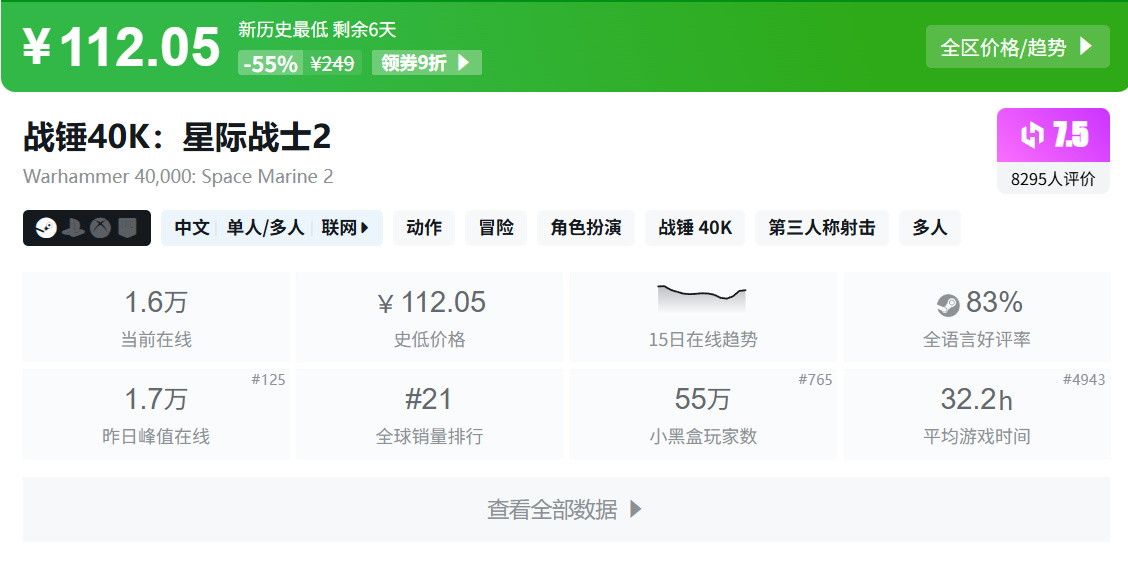Click the score logo beside 7.5
Image resolution: width=1128 pixels, height=563 pixels.
pos(1031,135)
